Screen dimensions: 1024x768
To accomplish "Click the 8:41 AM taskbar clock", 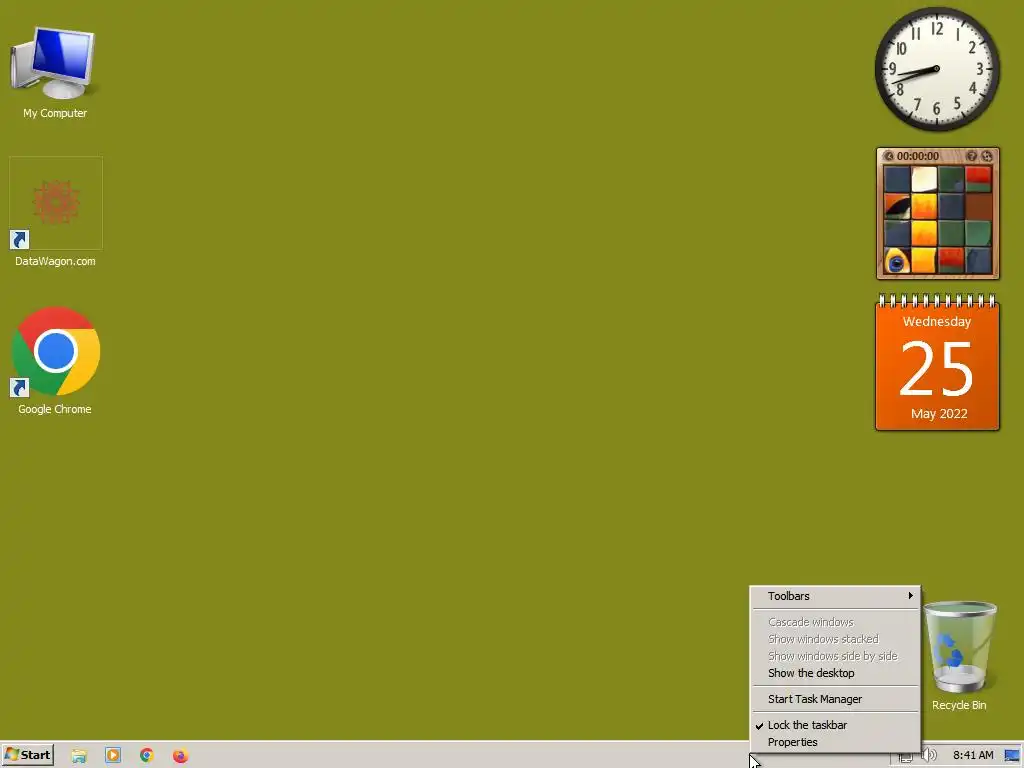I will tap(973, 756).
